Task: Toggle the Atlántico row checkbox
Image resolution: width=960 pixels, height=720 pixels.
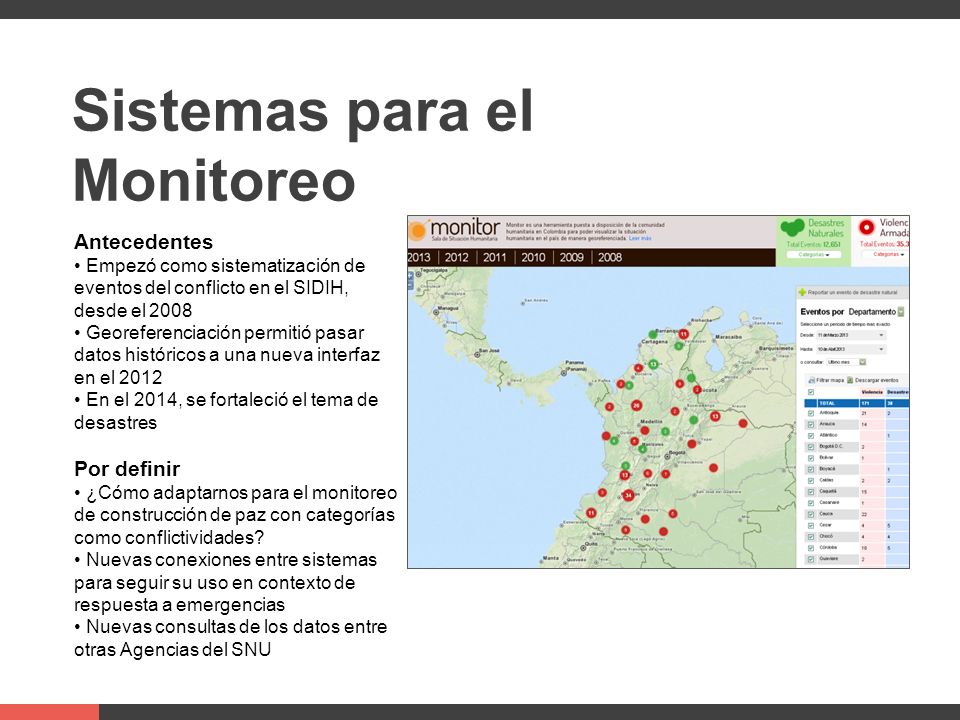Action: pos(811,435)
